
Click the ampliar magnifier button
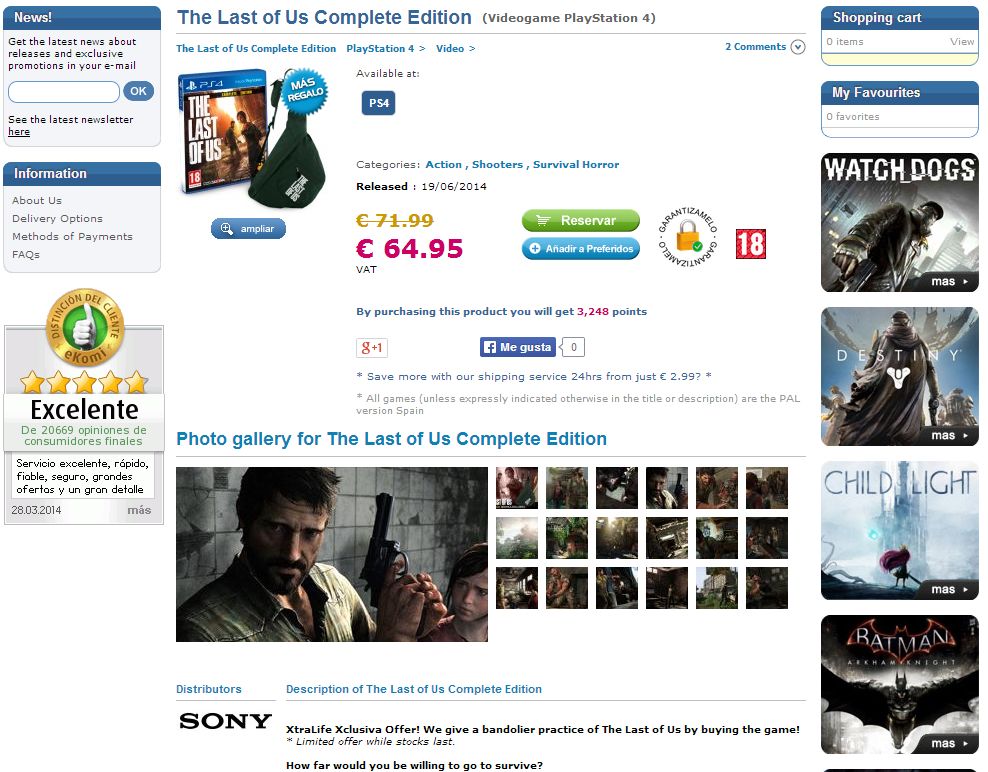tap(248, 229)
